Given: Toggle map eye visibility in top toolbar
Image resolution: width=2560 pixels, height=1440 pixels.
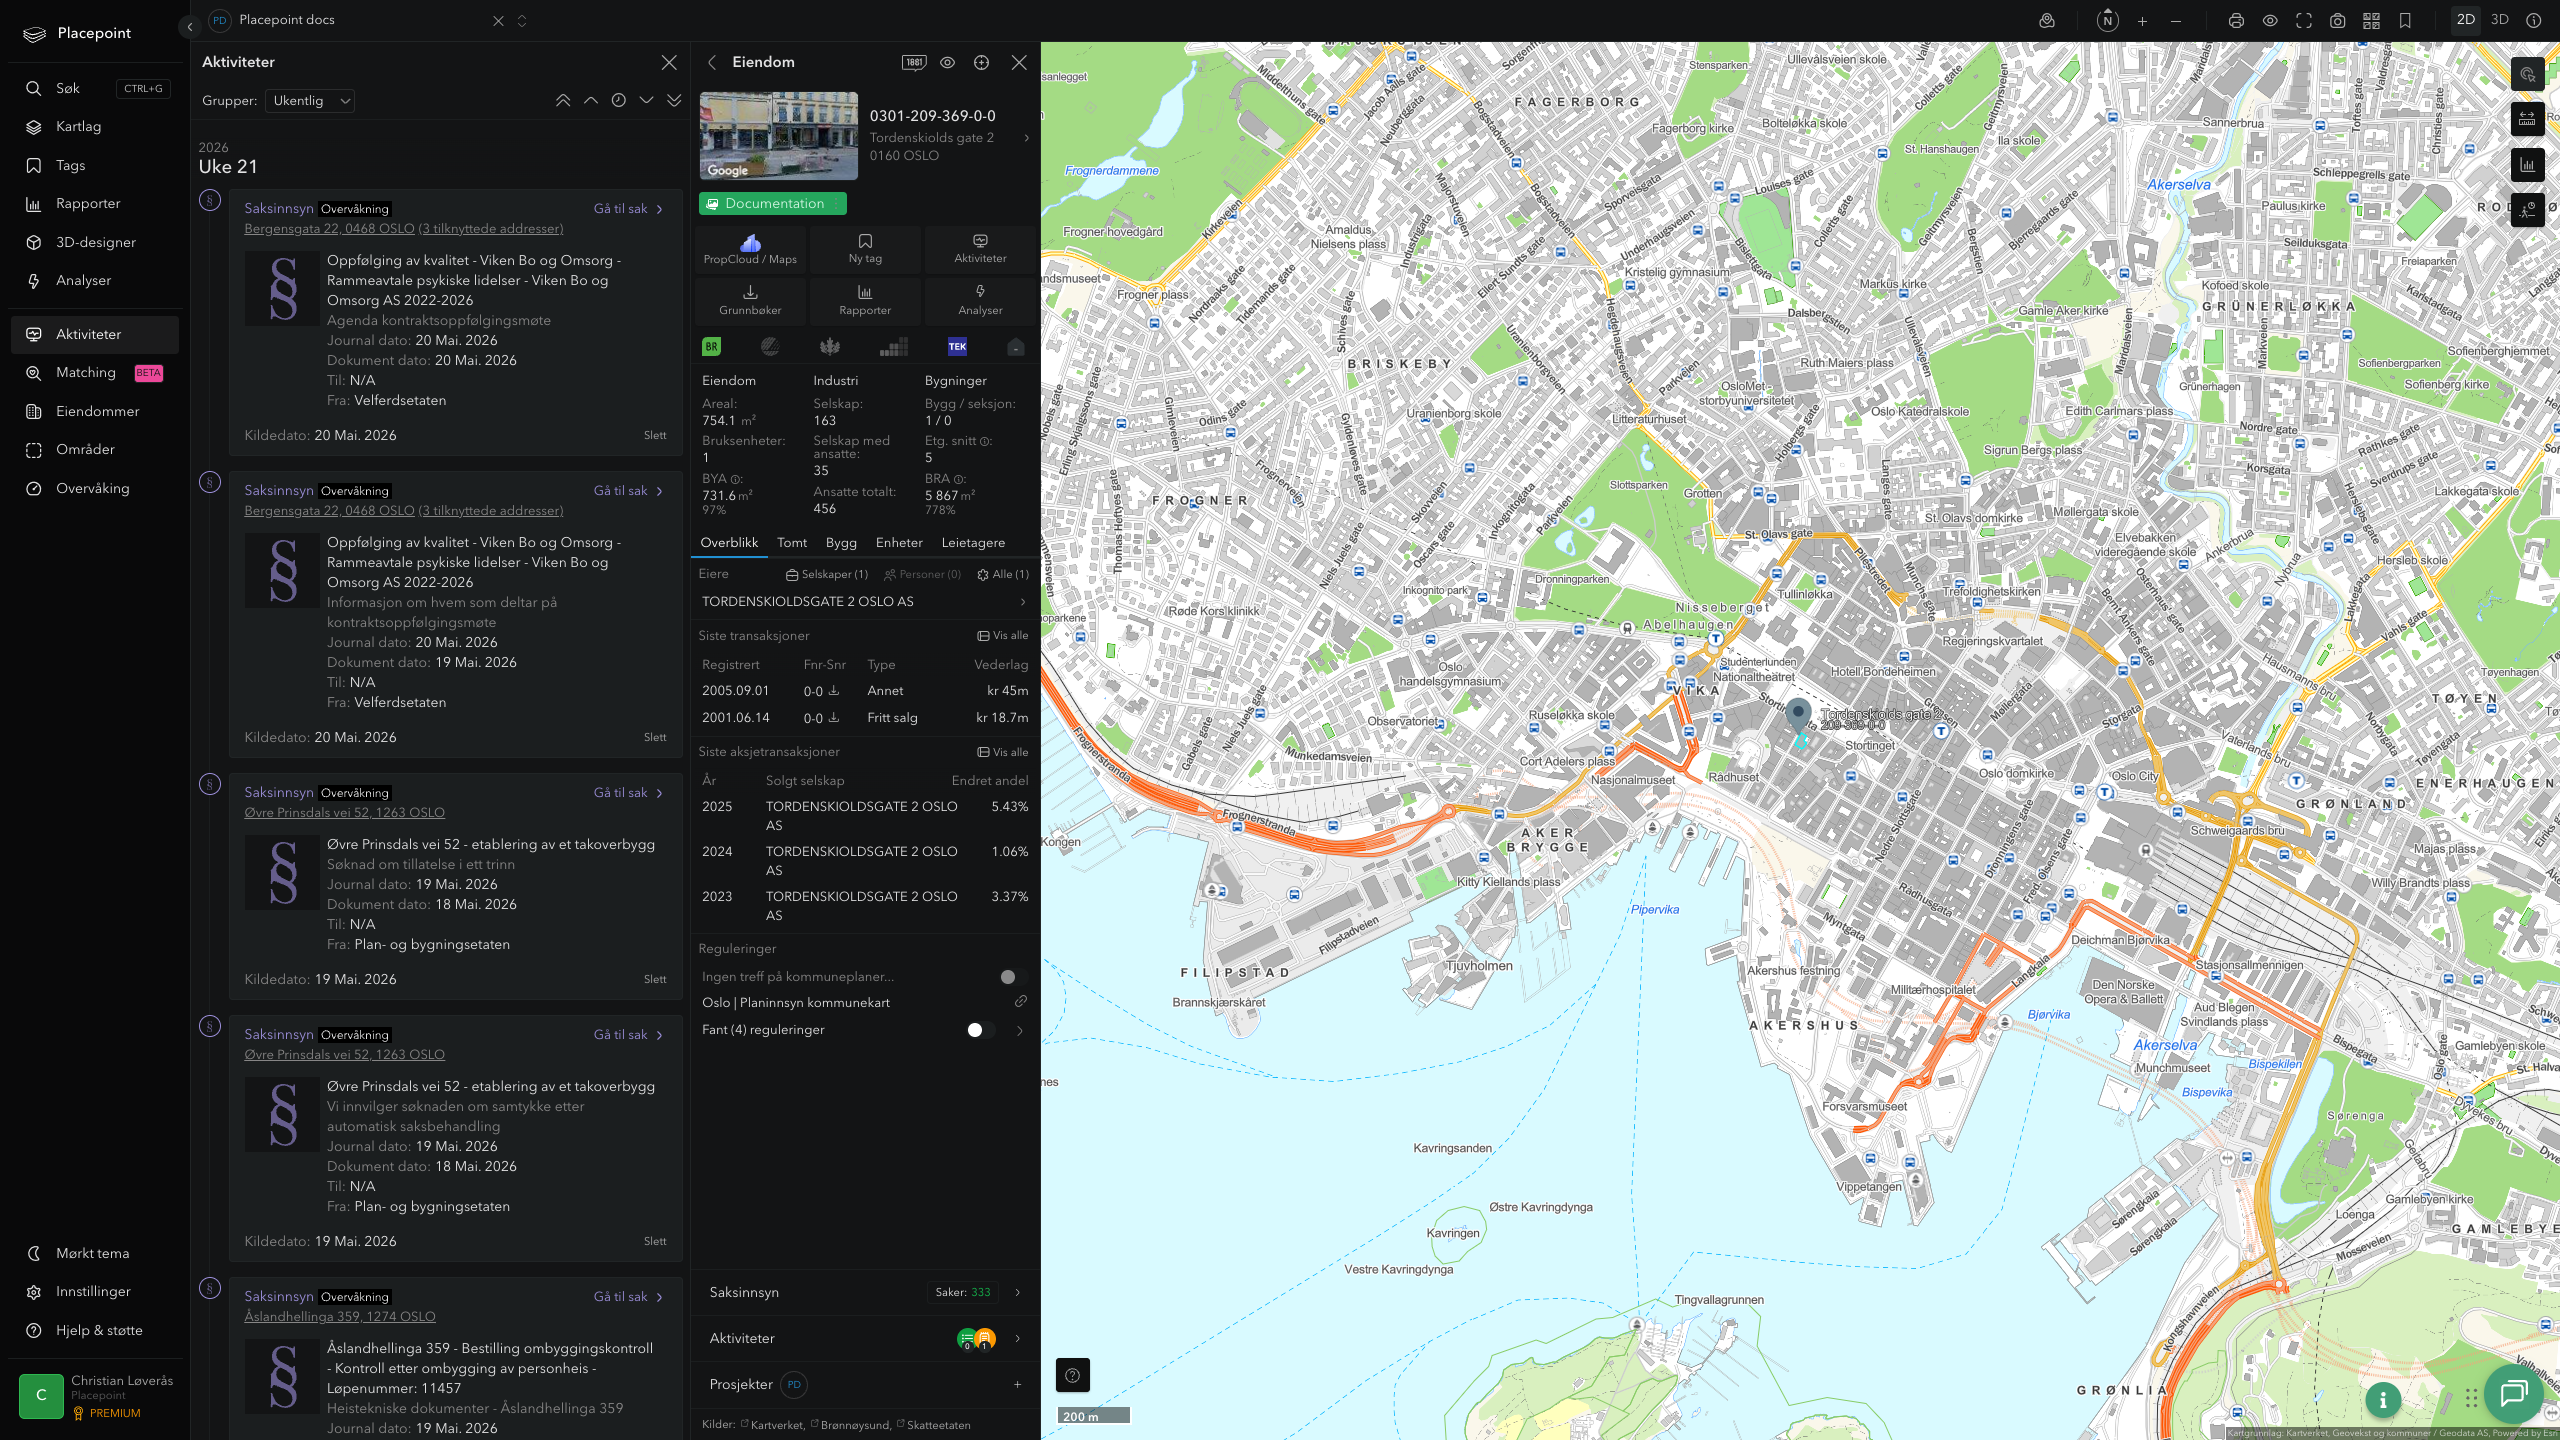Looking at the screenshot, I should click(x=2270, y=21).
